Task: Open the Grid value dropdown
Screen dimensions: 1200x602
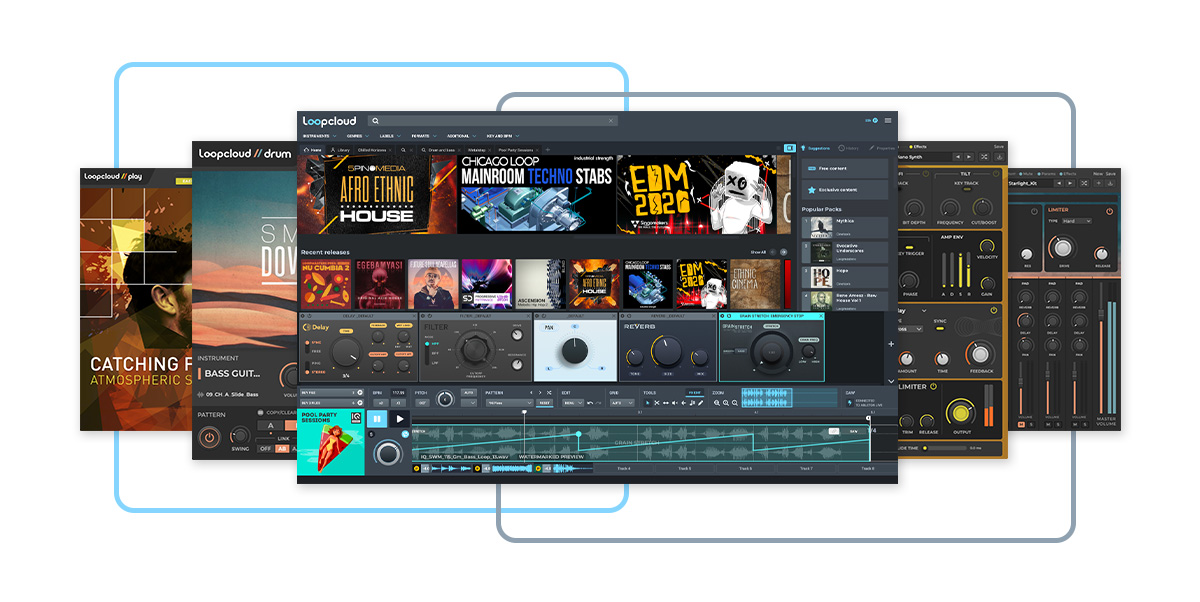Action: [622, 403]
